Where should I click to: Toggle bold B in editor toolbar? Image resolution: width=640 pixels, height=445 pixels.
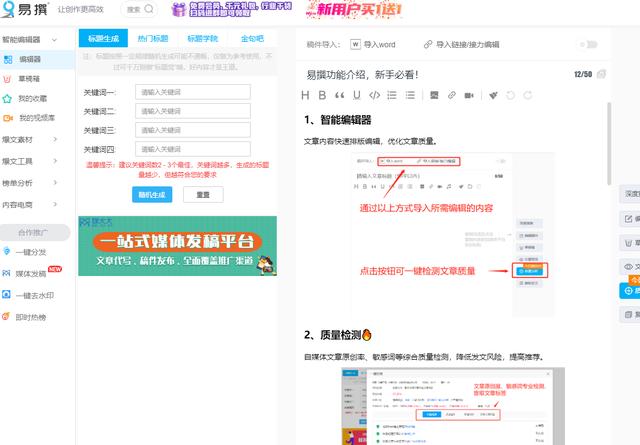point(322,95)
